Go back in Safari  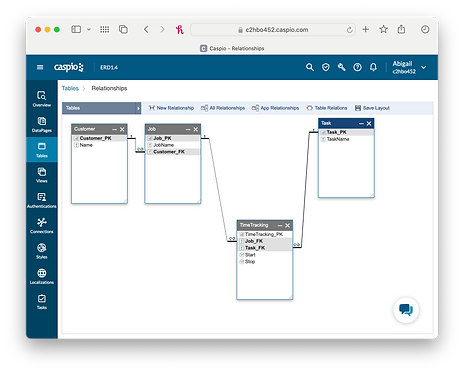(x=146, y=29)
